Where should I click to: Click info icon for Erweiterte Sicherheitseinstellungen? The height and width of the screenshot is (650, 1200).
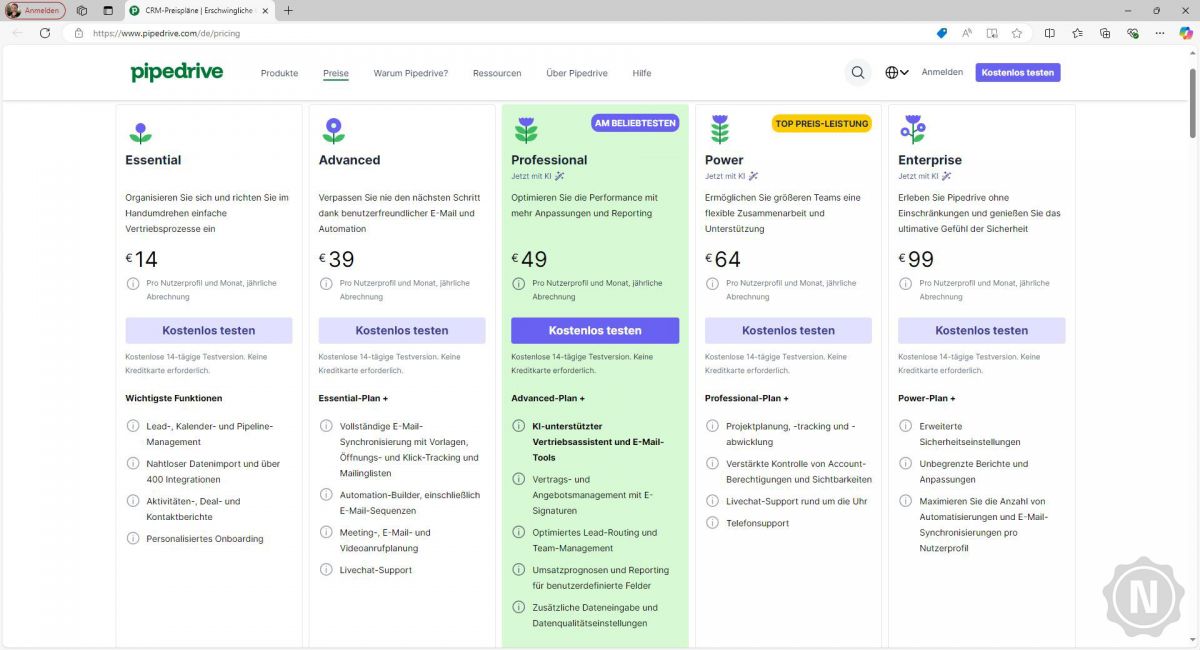point(905,426)
